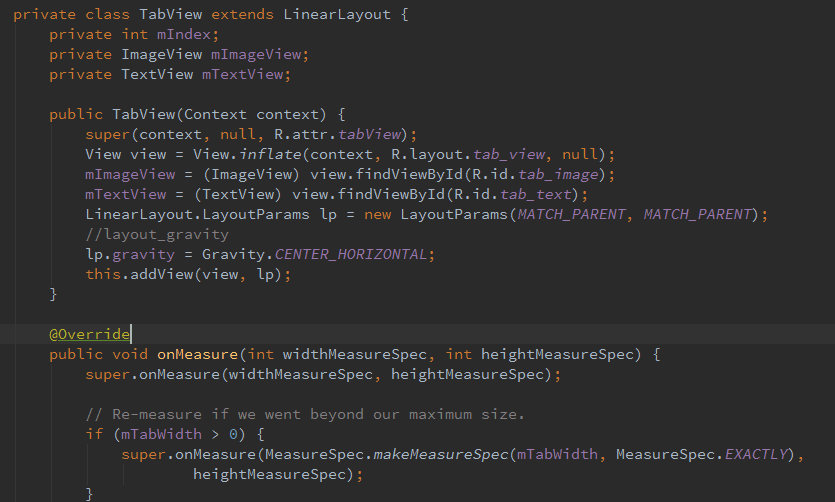Click the addView method call

point(162,274)
